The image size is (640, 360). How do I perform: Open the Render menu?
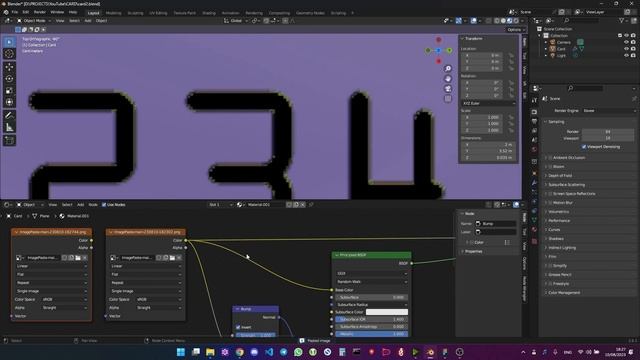40,12
